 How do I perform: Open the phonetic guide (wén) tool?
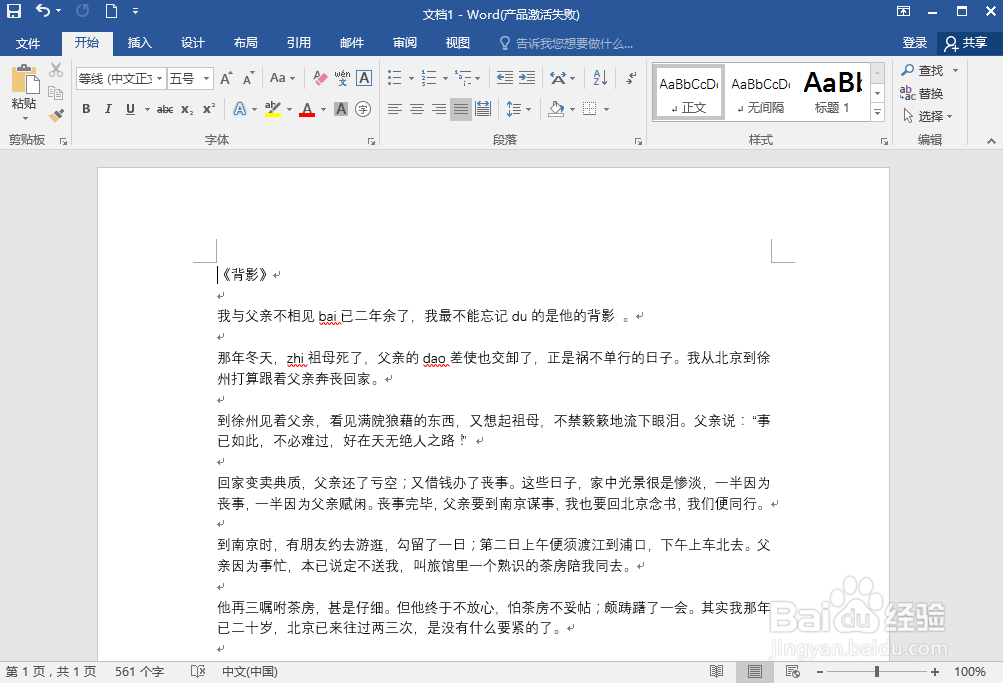coord(342,78)
